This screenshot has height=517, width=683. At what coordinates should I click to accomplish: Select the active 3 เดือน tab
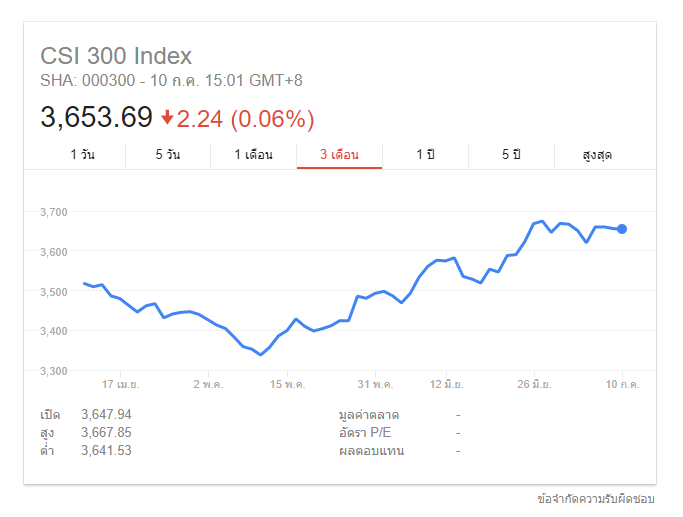pos(339,155)
